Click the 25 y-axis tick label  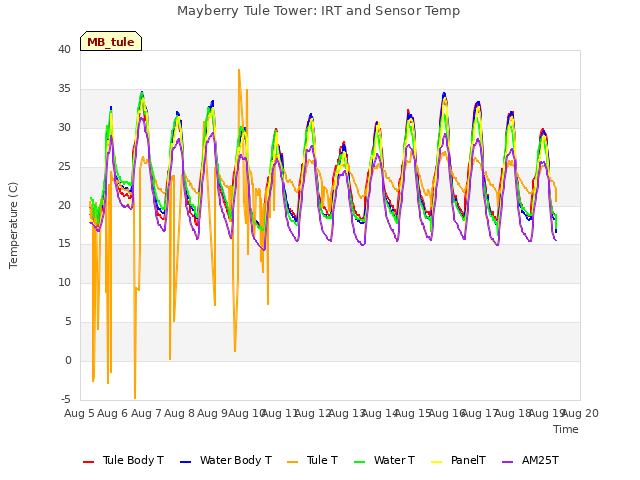[64, 167]
